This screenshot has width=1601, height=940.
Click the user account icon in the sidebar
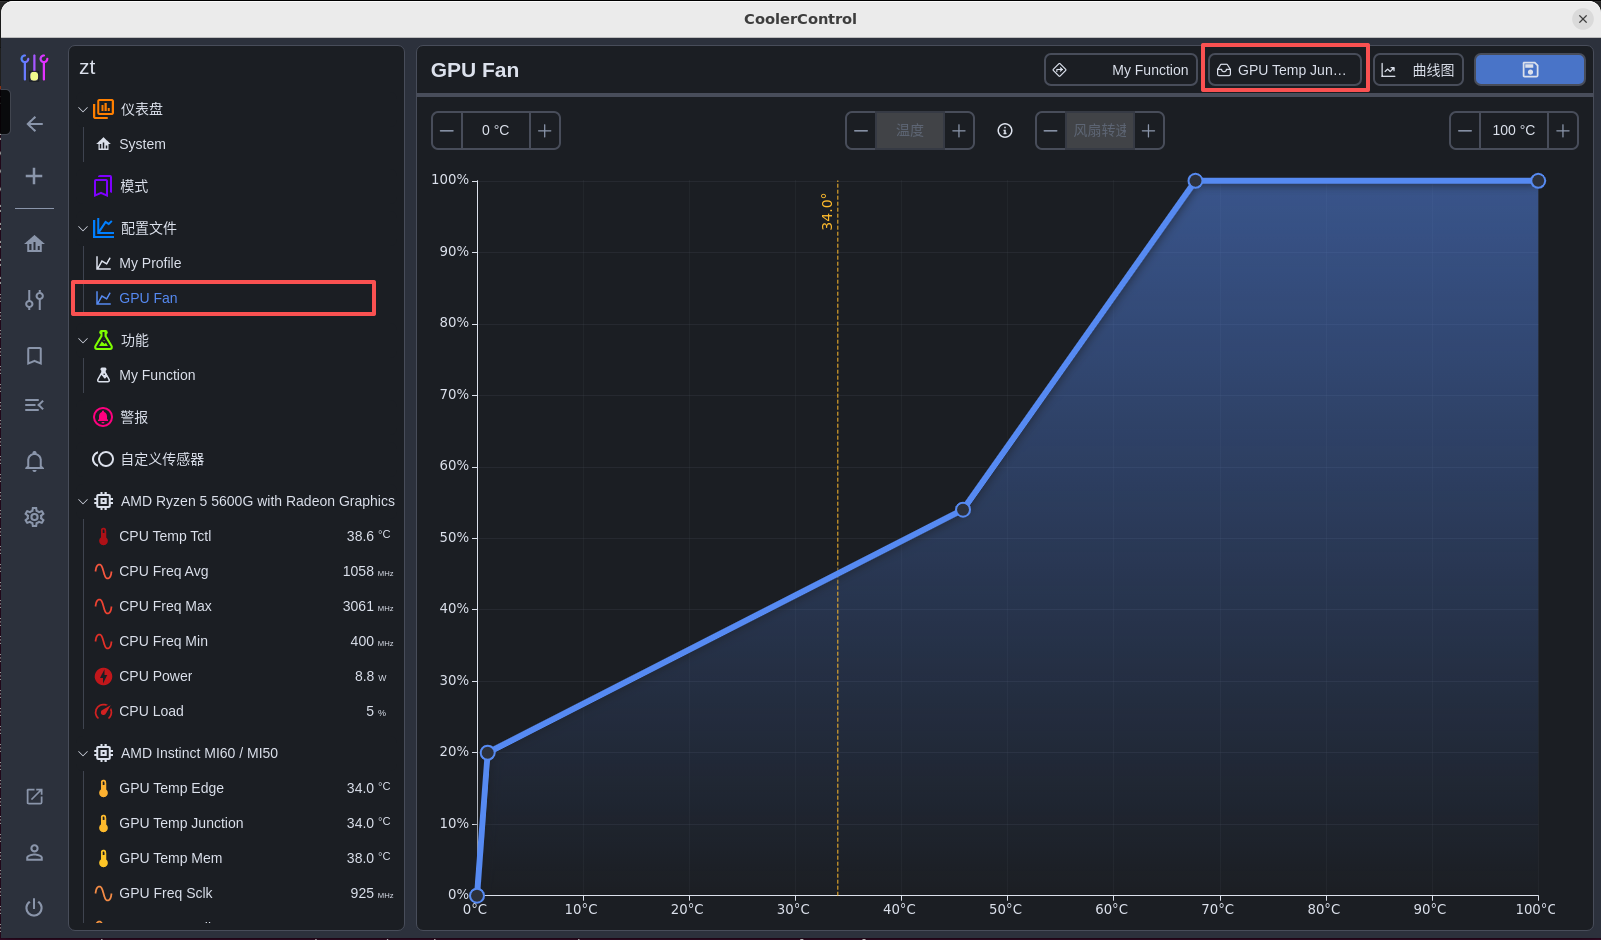coord(34,852)
